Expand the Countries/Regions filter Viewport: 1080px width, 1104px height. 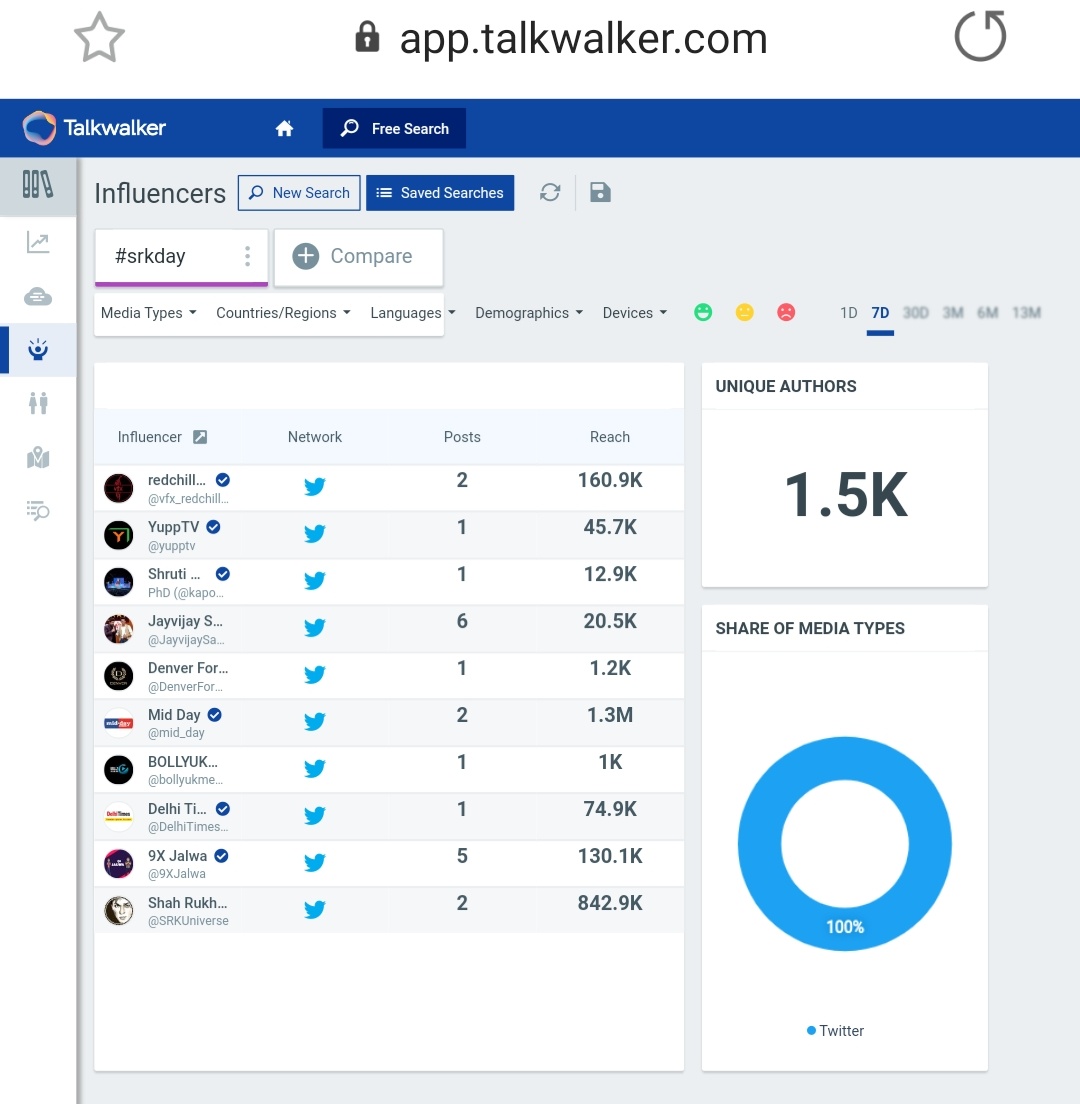coord(283,313)
